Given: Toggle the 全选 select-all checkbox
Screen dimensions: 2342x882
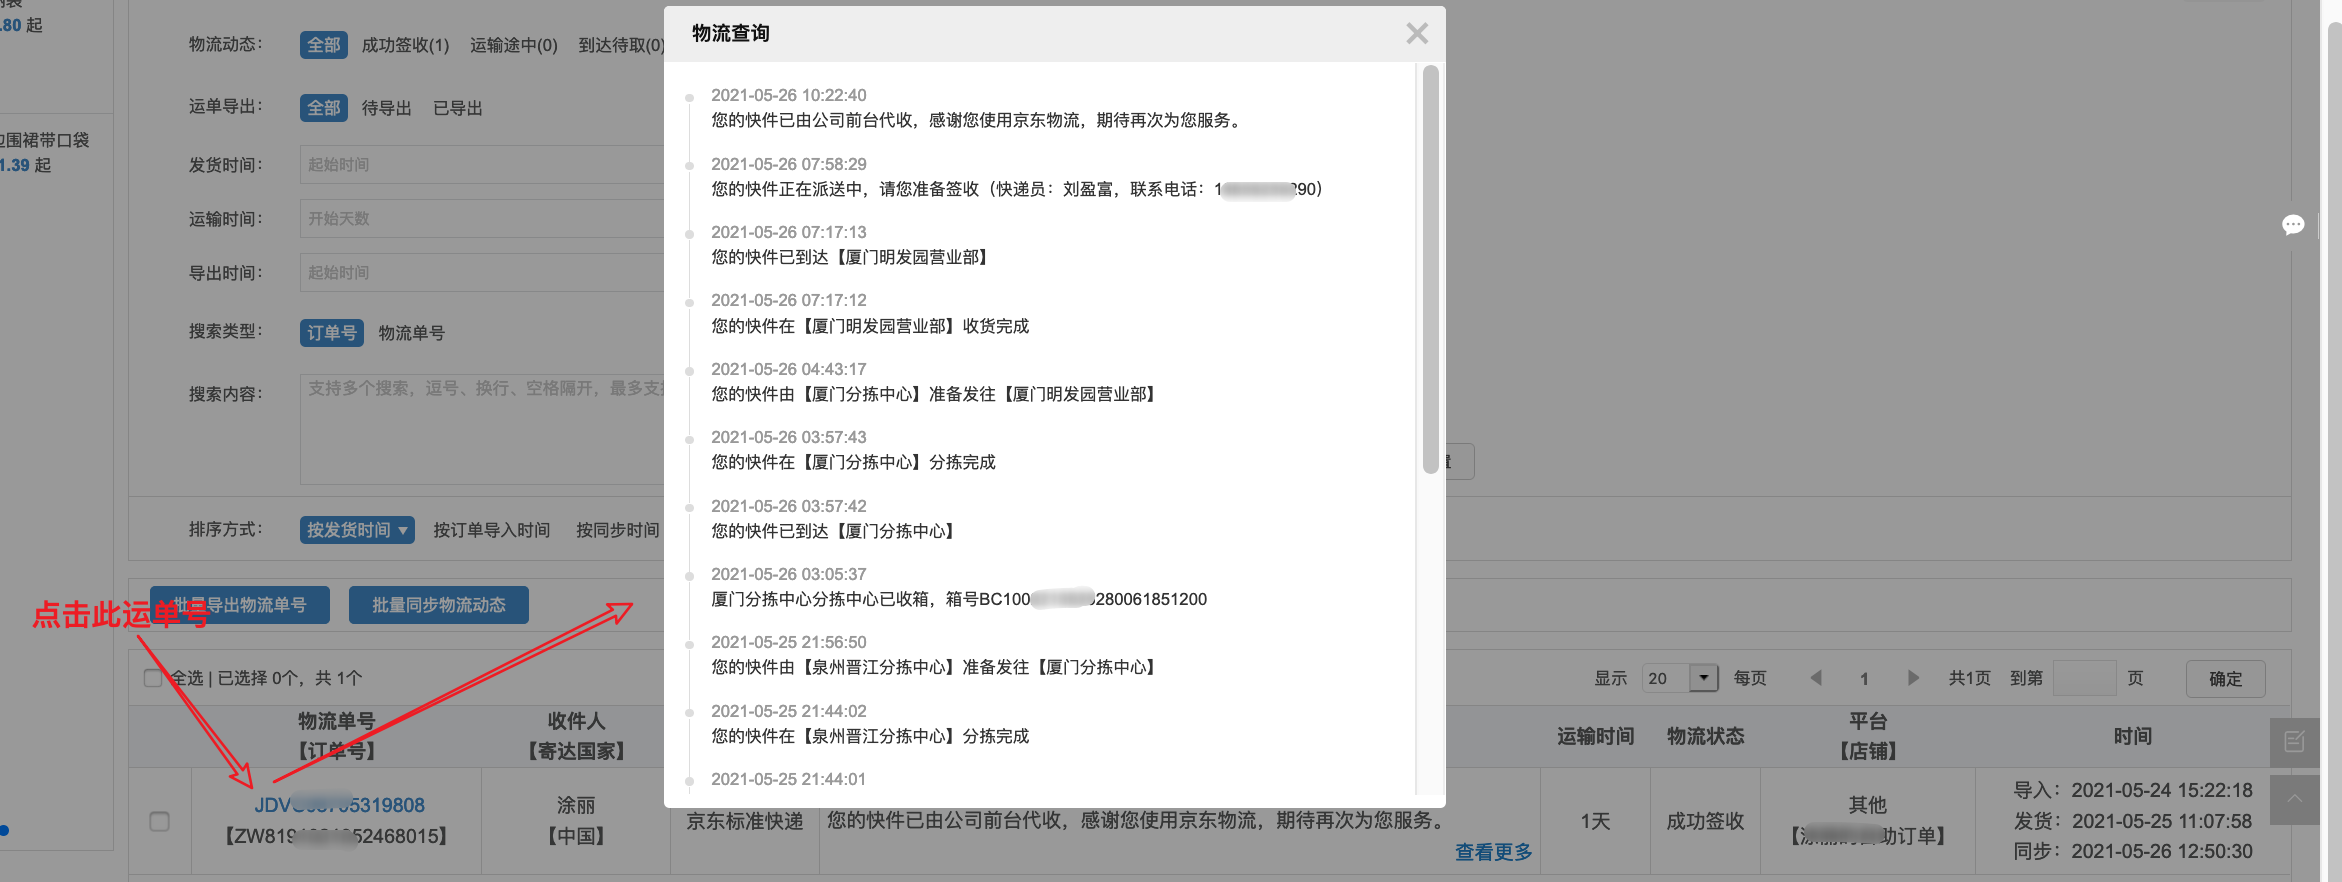Looking at the screenshot, I should (x=153, y=678).
